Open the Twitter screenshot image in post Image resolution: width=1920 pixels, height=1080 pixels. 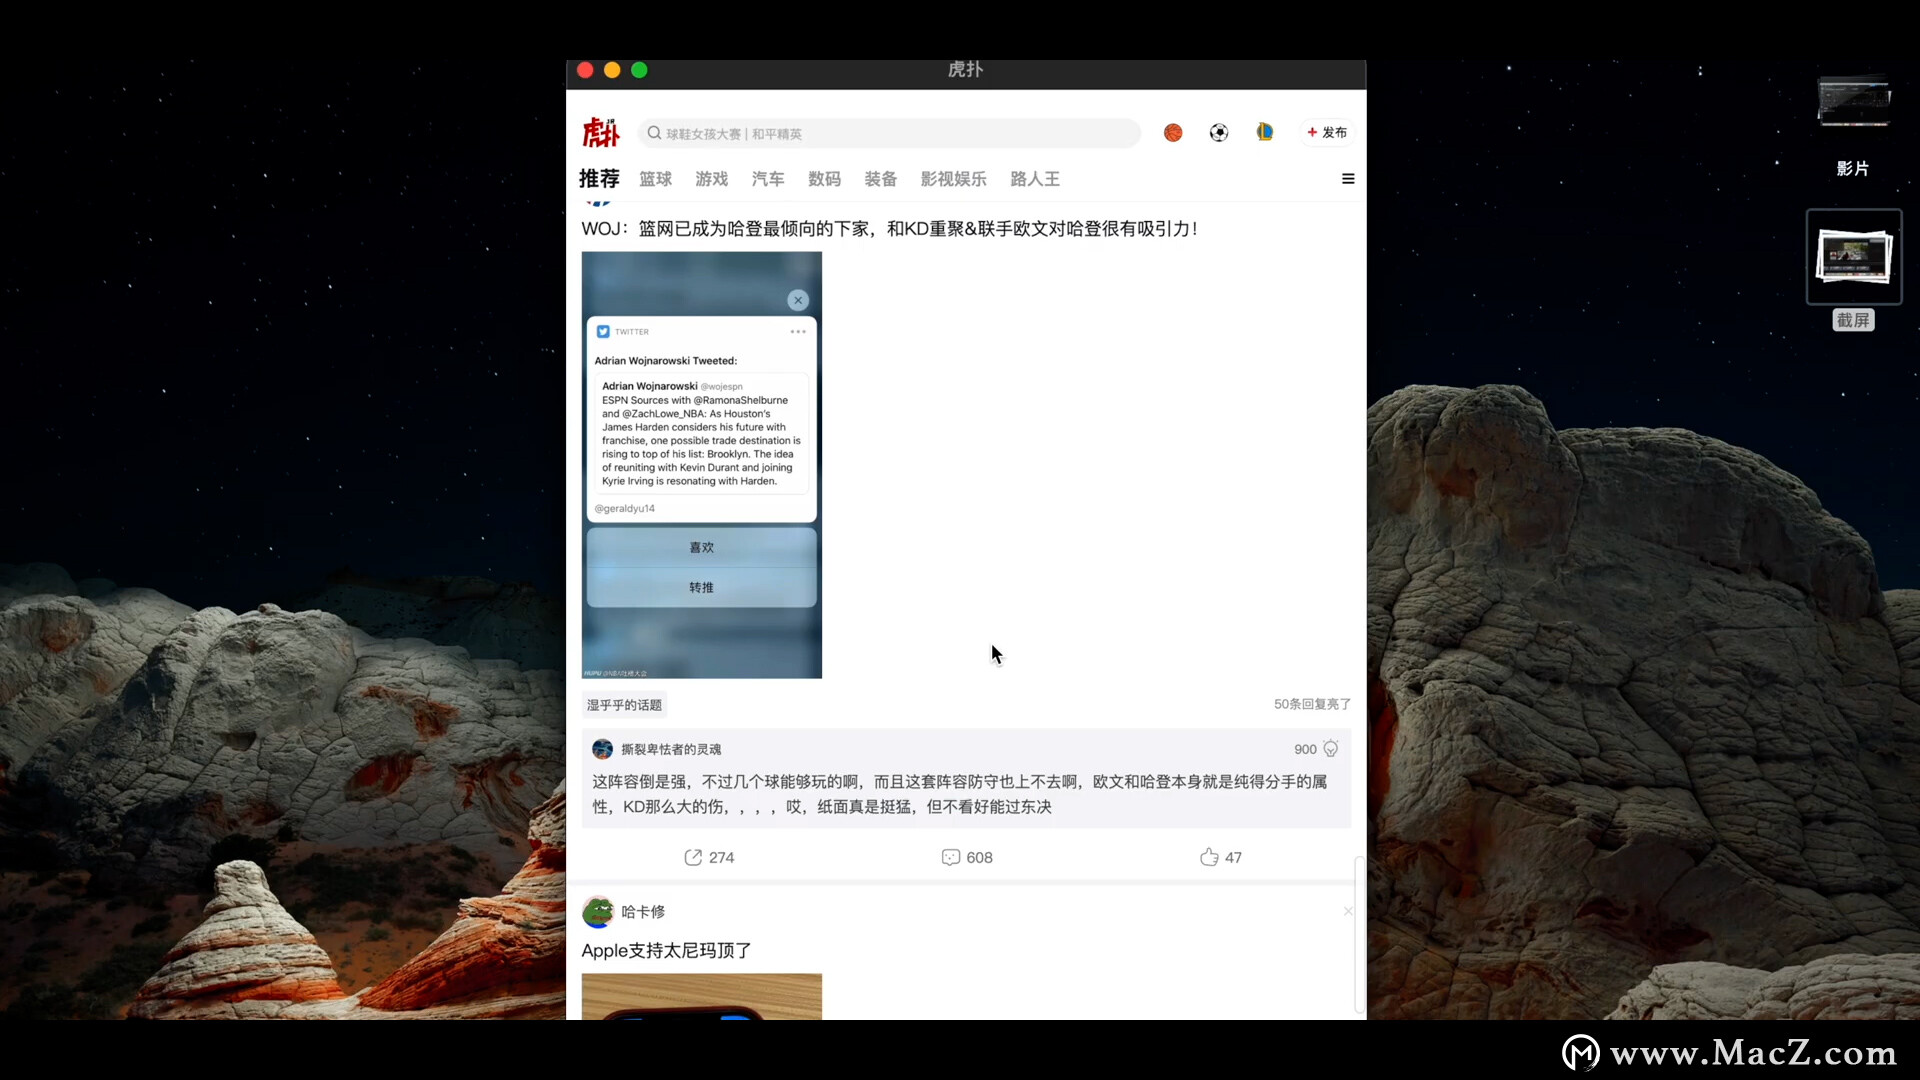pos(702,465)
